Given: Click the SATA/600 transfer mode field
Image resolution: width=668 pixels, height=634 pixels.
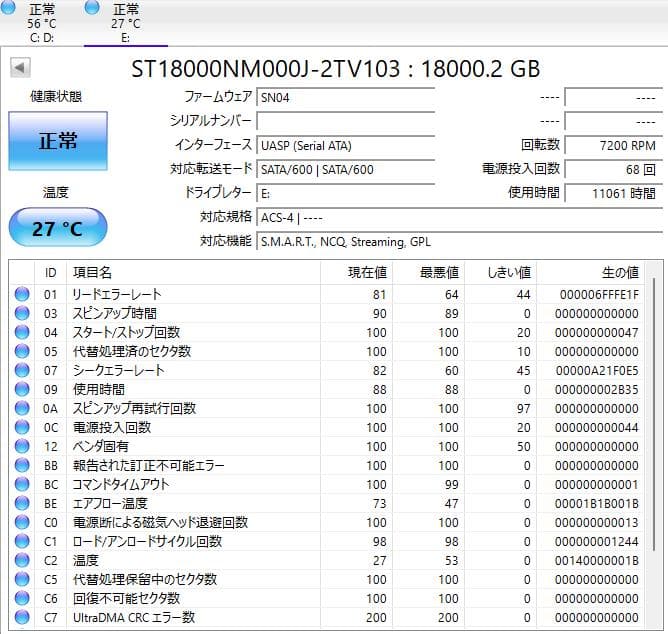Looking at the screenshot, I should [346, 170].
